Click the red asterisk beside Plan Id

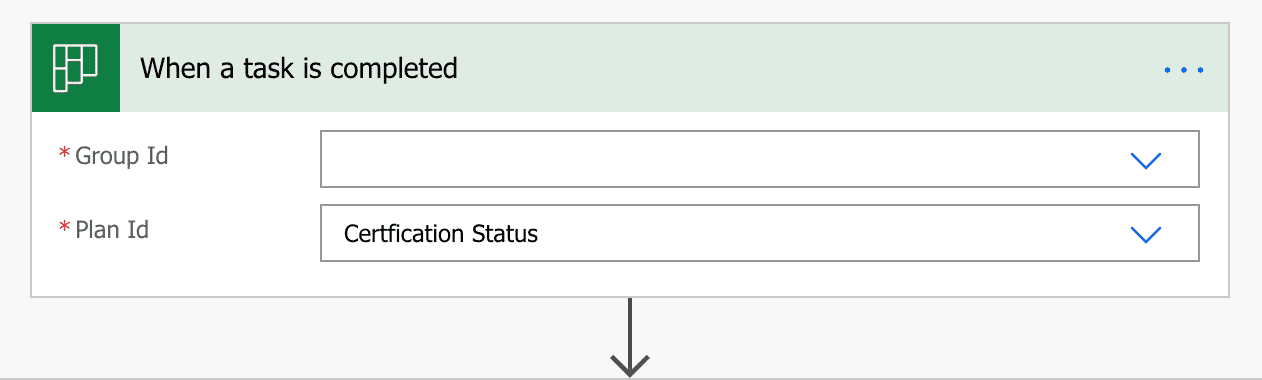click(65, 227)
